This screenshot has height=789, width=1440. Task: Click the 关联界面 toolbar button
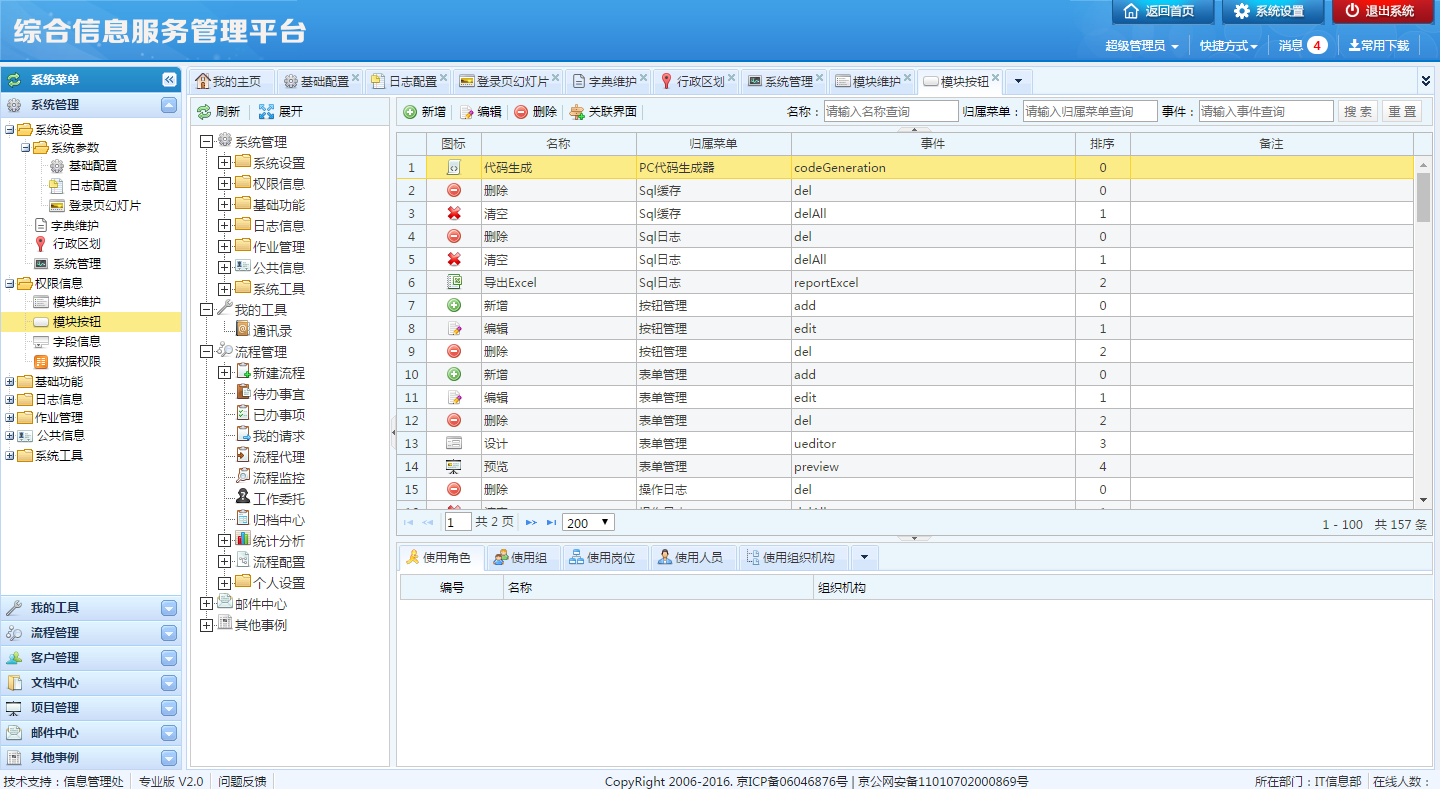tap(603, 112)
